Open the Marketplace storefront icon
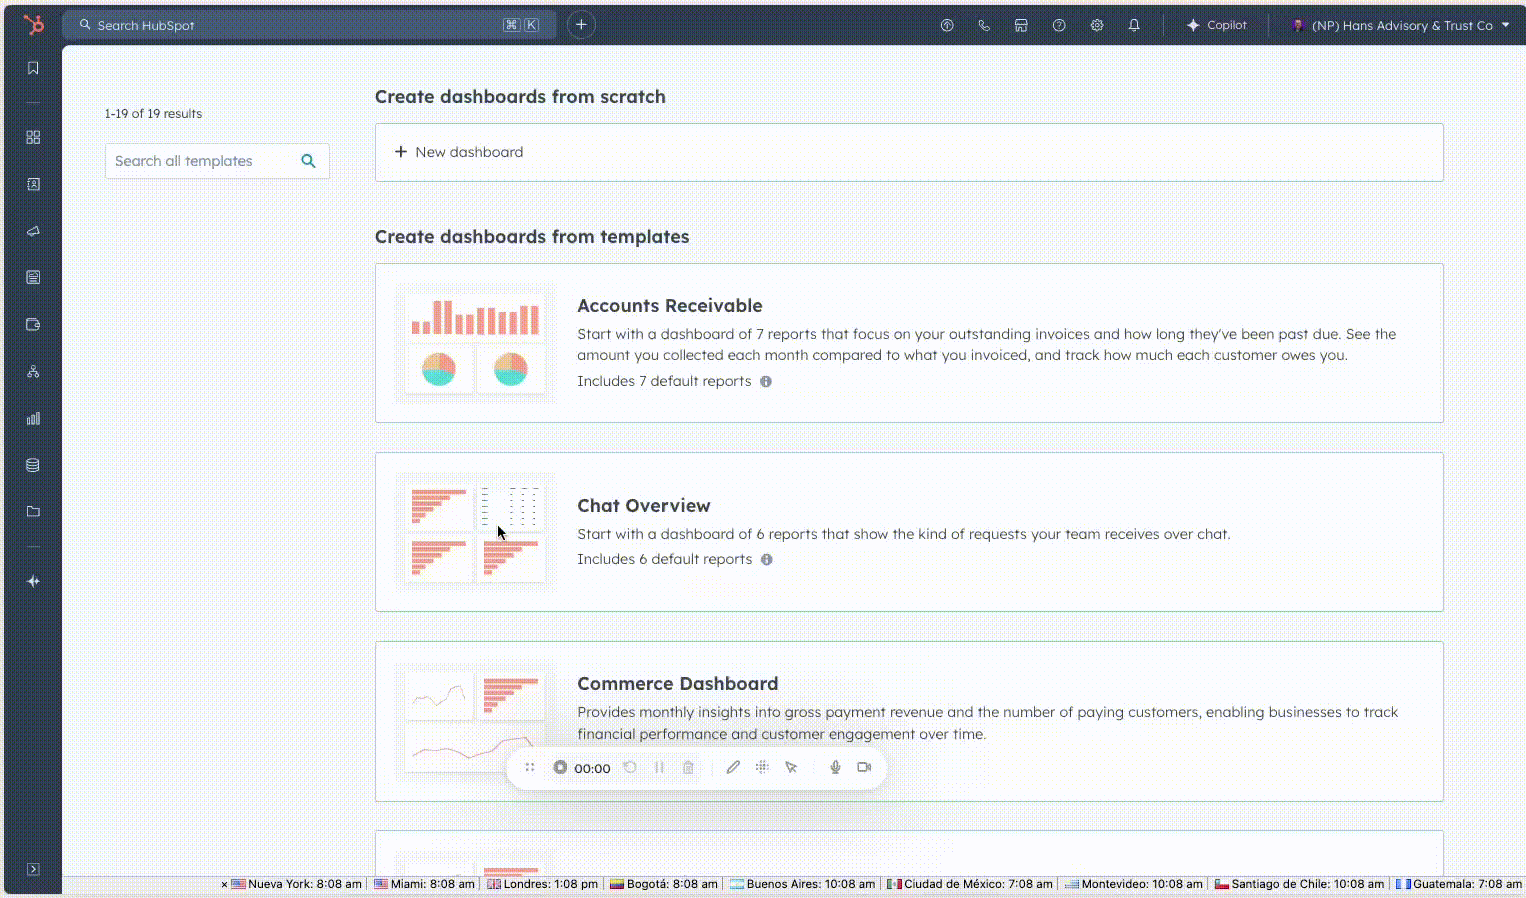Viewport: 1526px width, 898px height. click(x=1021, y=25)
